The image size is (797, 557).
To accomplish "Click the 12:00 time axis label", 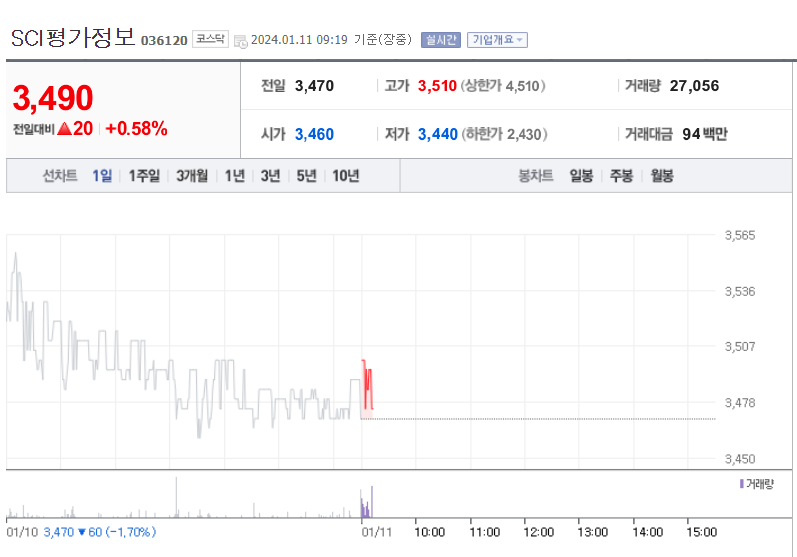I will click(538, 532).
